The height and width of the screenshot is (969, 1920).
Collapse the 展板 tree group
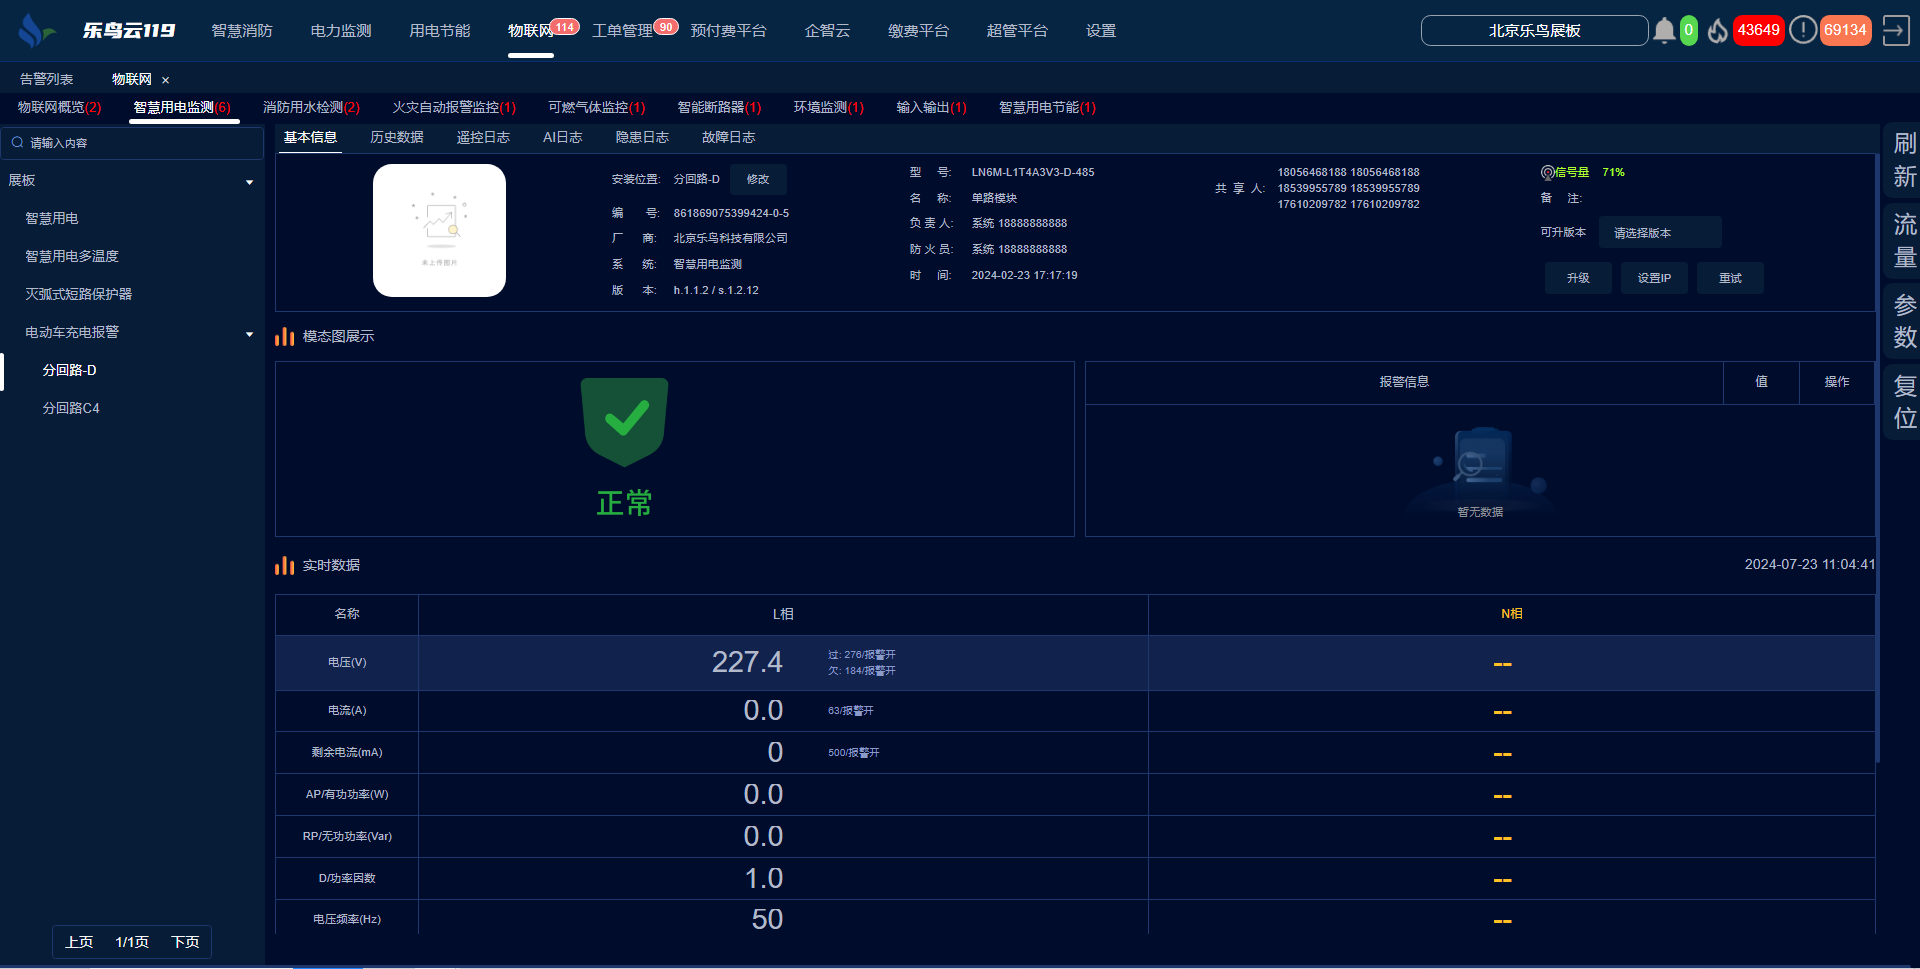(x=249, y=182)
